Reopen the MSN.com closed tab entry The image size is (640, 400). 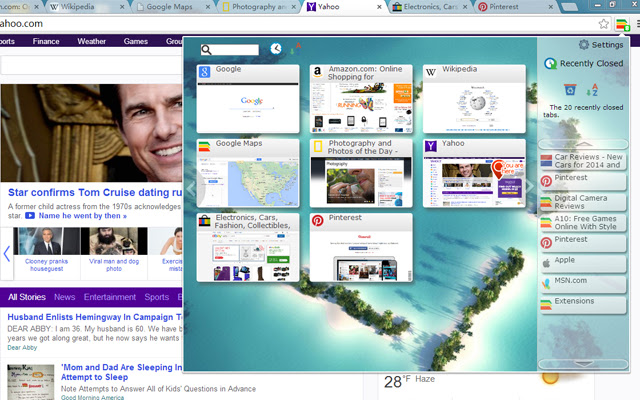(x=583, y=284)
